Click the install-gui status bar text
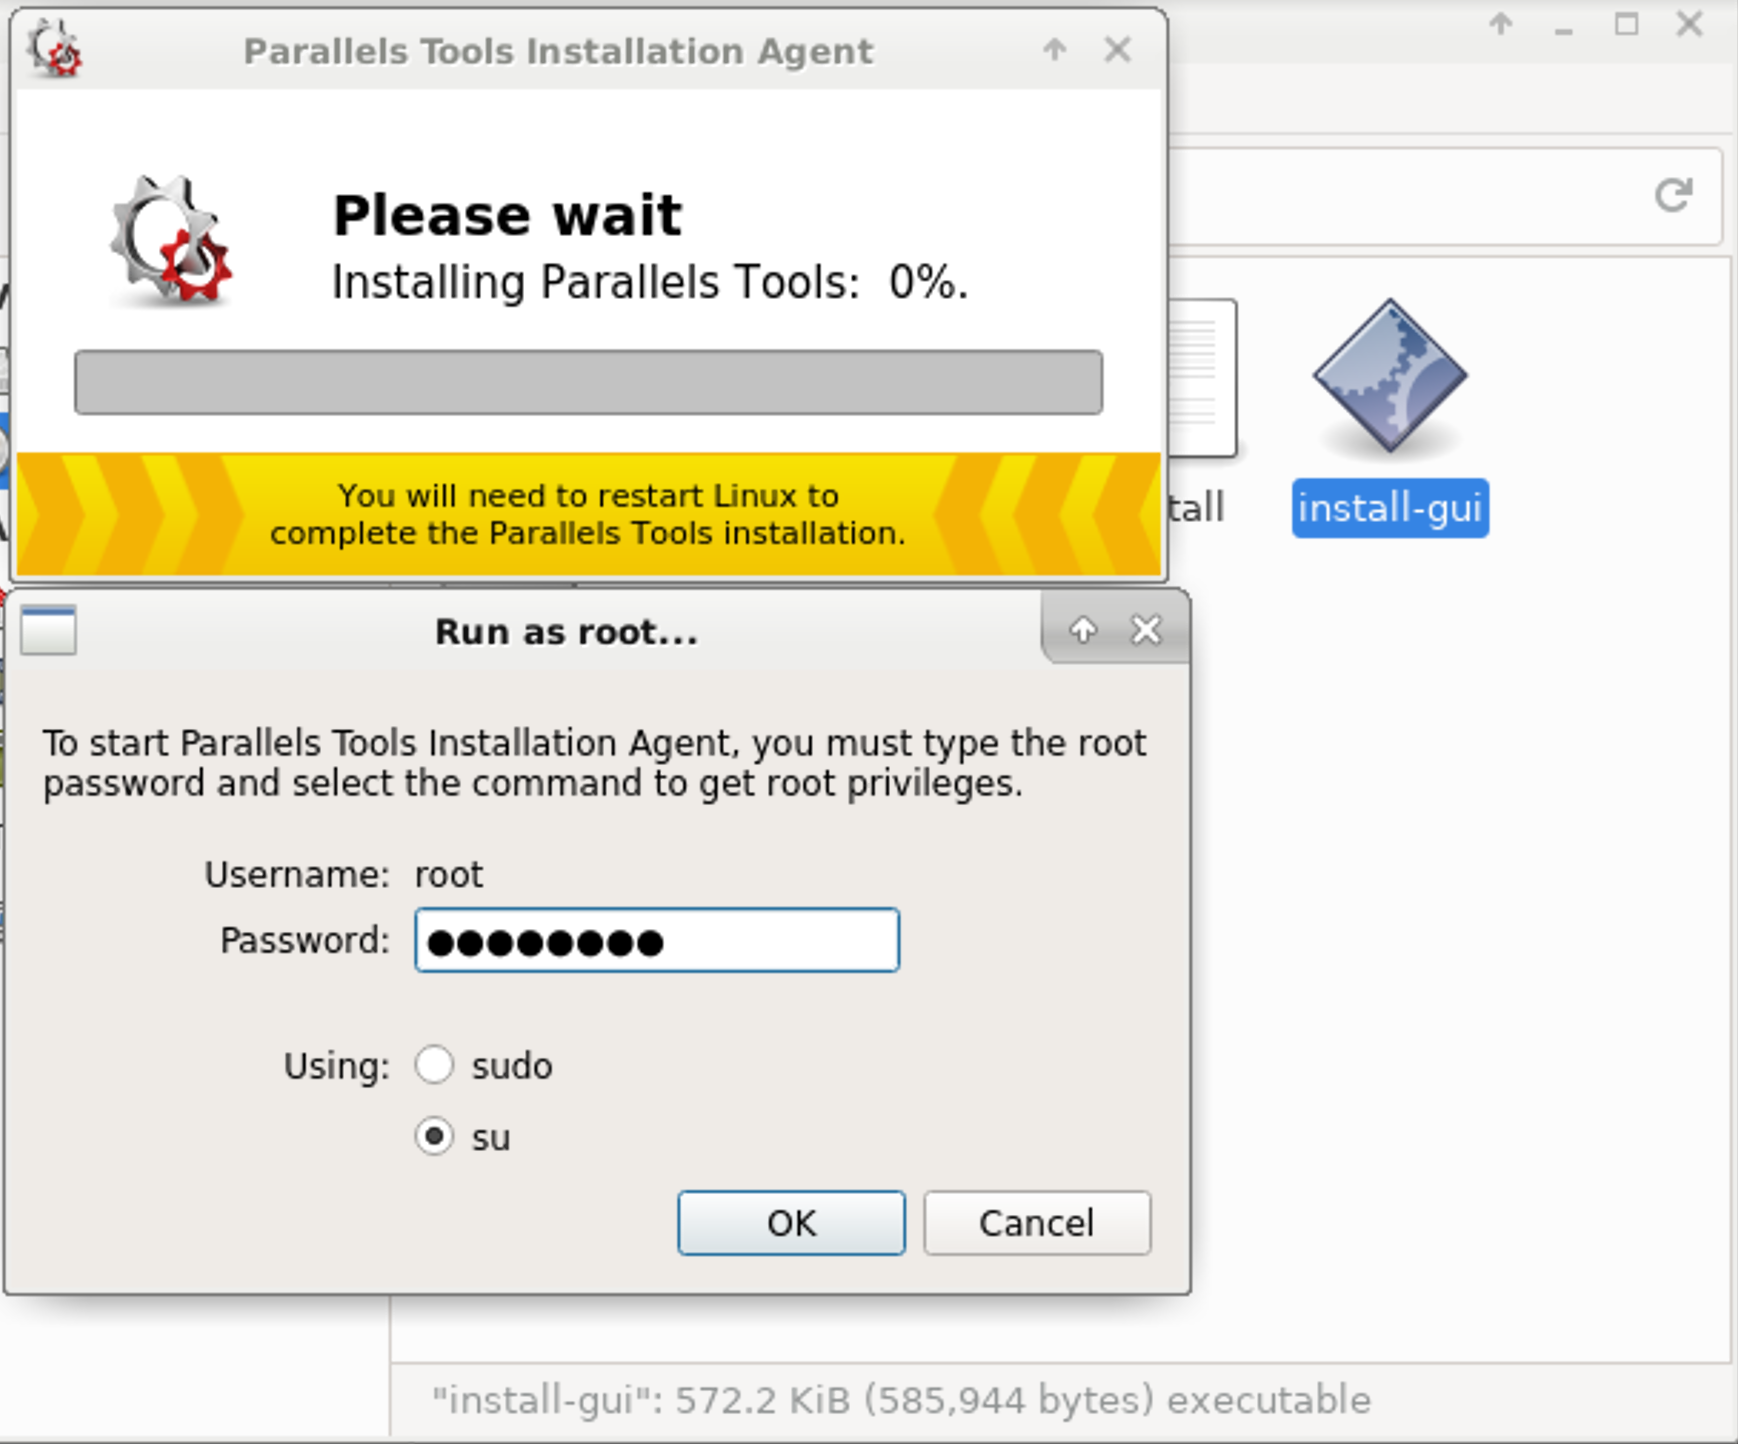The height and width of the screenshot is (1444, 1738). pos(901,1400)
